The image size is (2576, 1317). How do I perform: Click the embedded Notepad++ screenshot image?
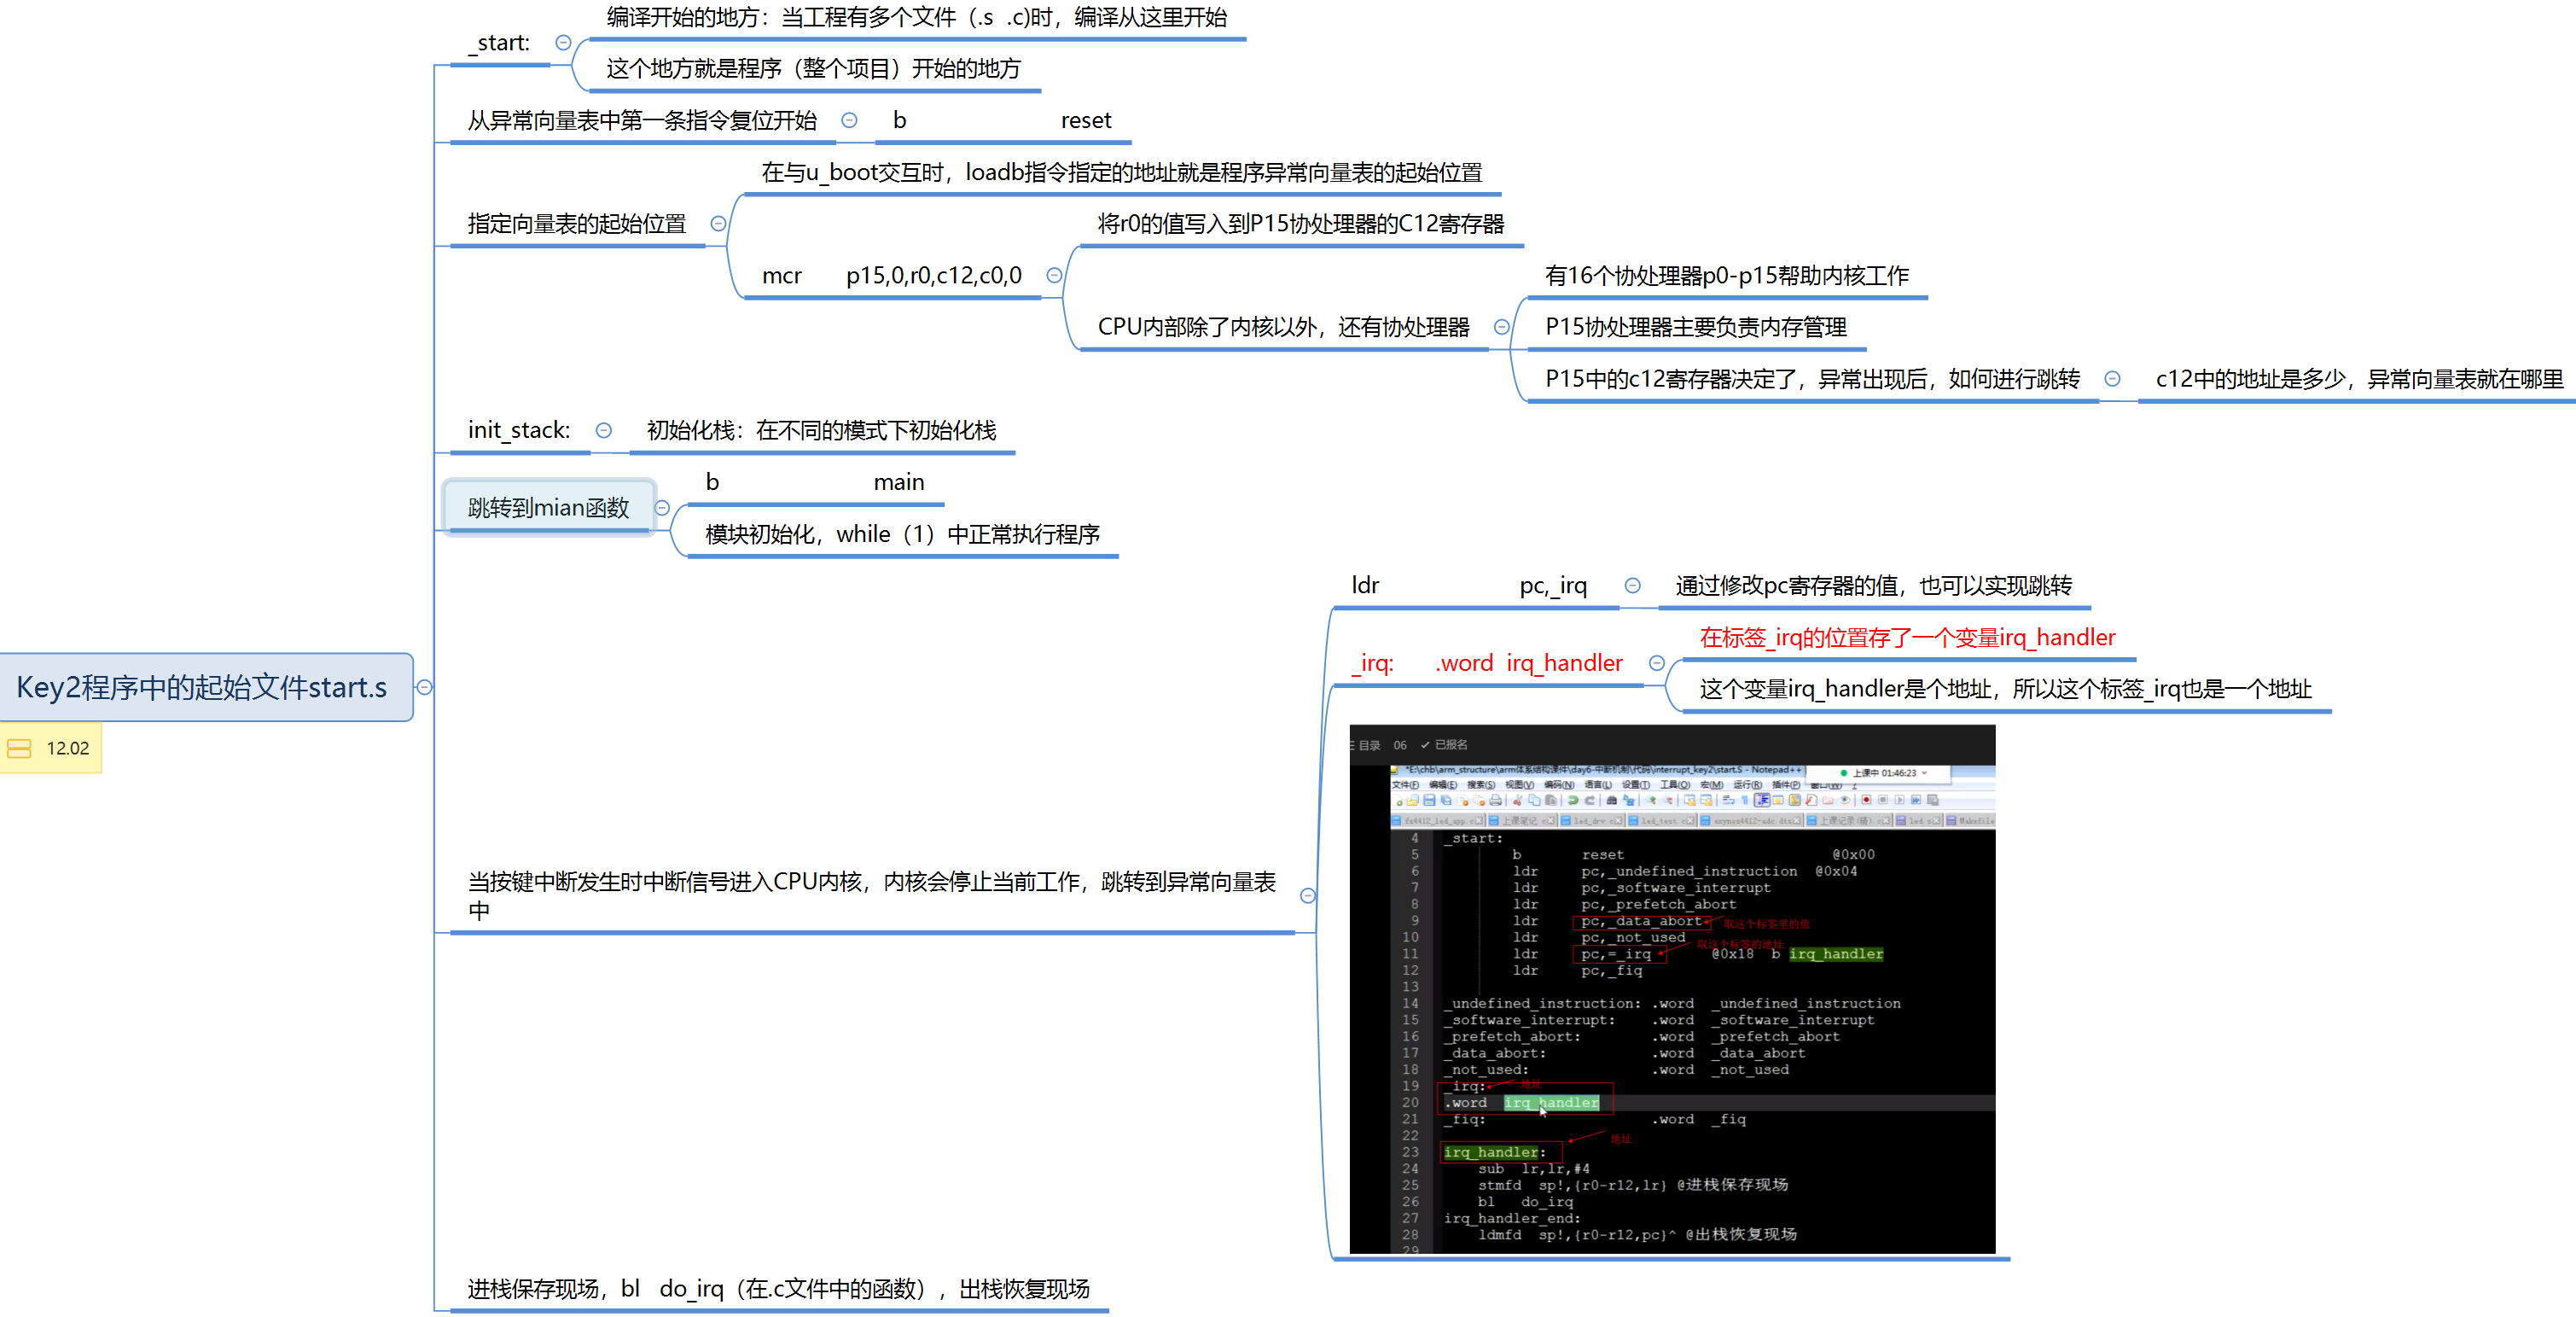point(1672,990)
